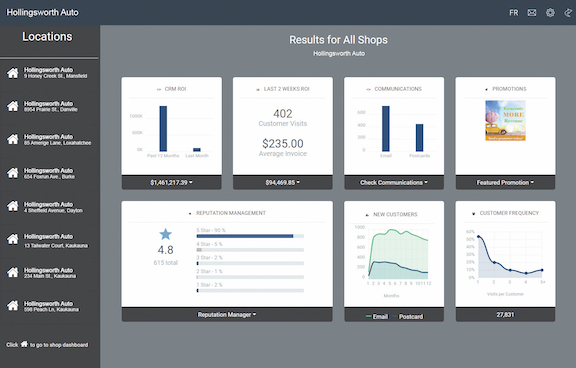Toggle Postcard series in New Customers legend
The width and height of the screenshot is (576, 368).
pyautogui.click(x=407, y=317)
